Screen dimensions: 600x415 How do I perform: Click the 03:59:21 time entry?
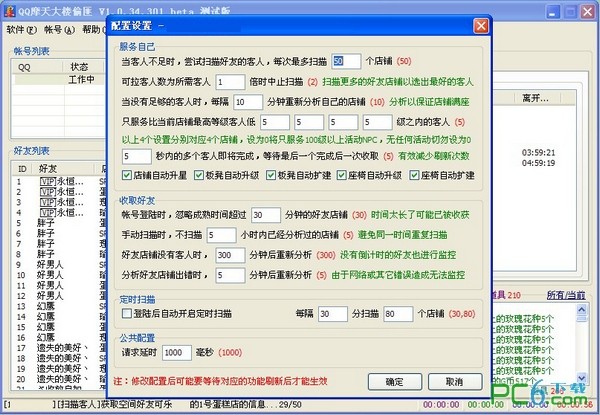538,153
